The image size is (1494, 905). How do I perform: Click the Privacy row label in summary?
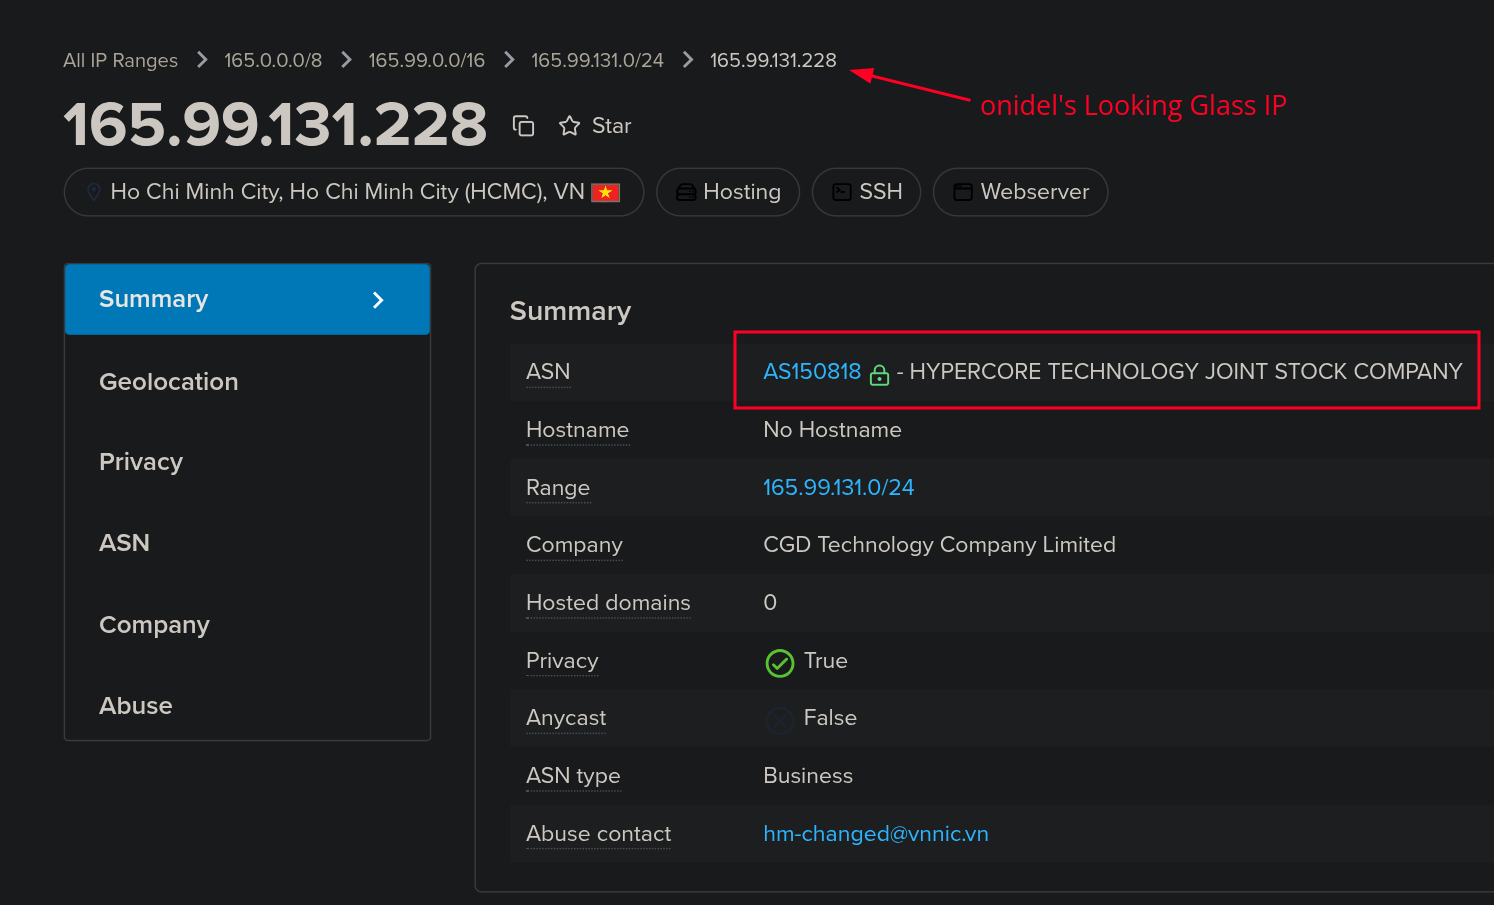[x=562, y=661]
